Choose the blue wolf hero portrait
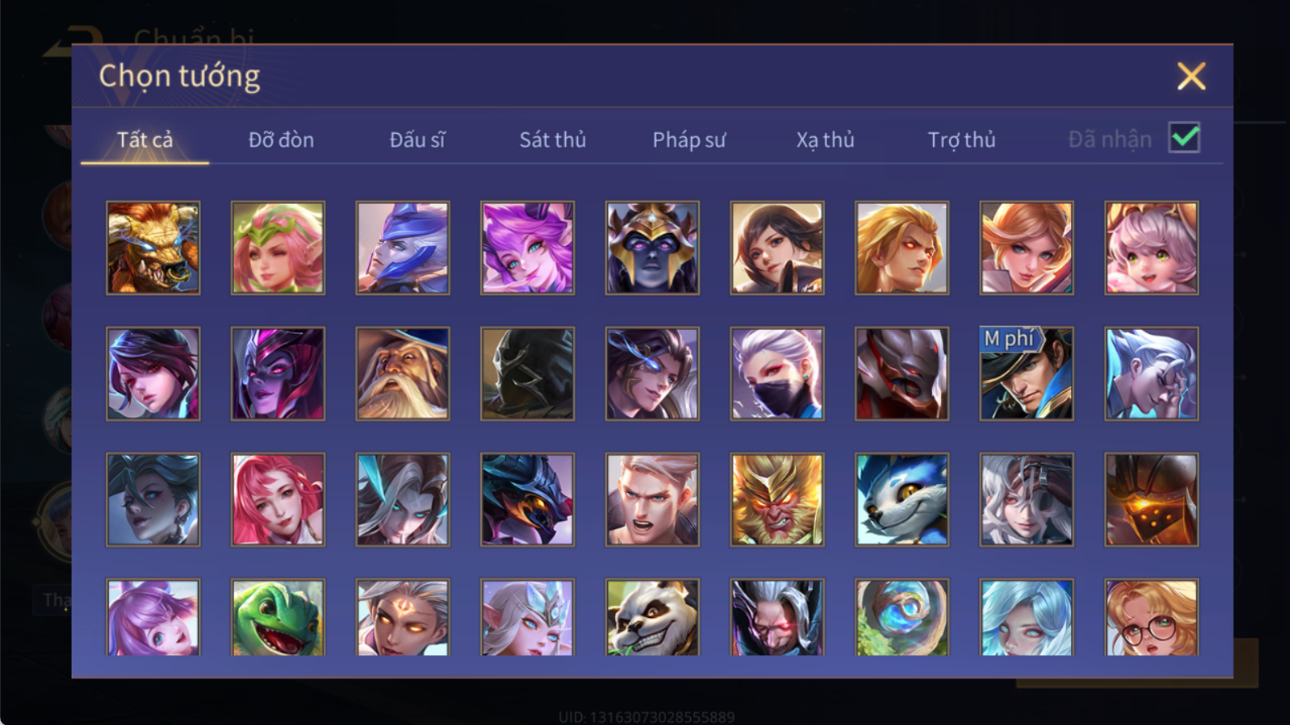Image resolution: width=1290 pixels, height=725 pixels. (902, 500)
